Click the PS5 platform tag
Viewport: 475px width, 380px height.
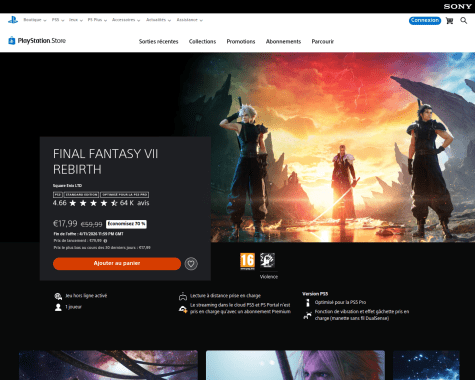coord(58,195)
